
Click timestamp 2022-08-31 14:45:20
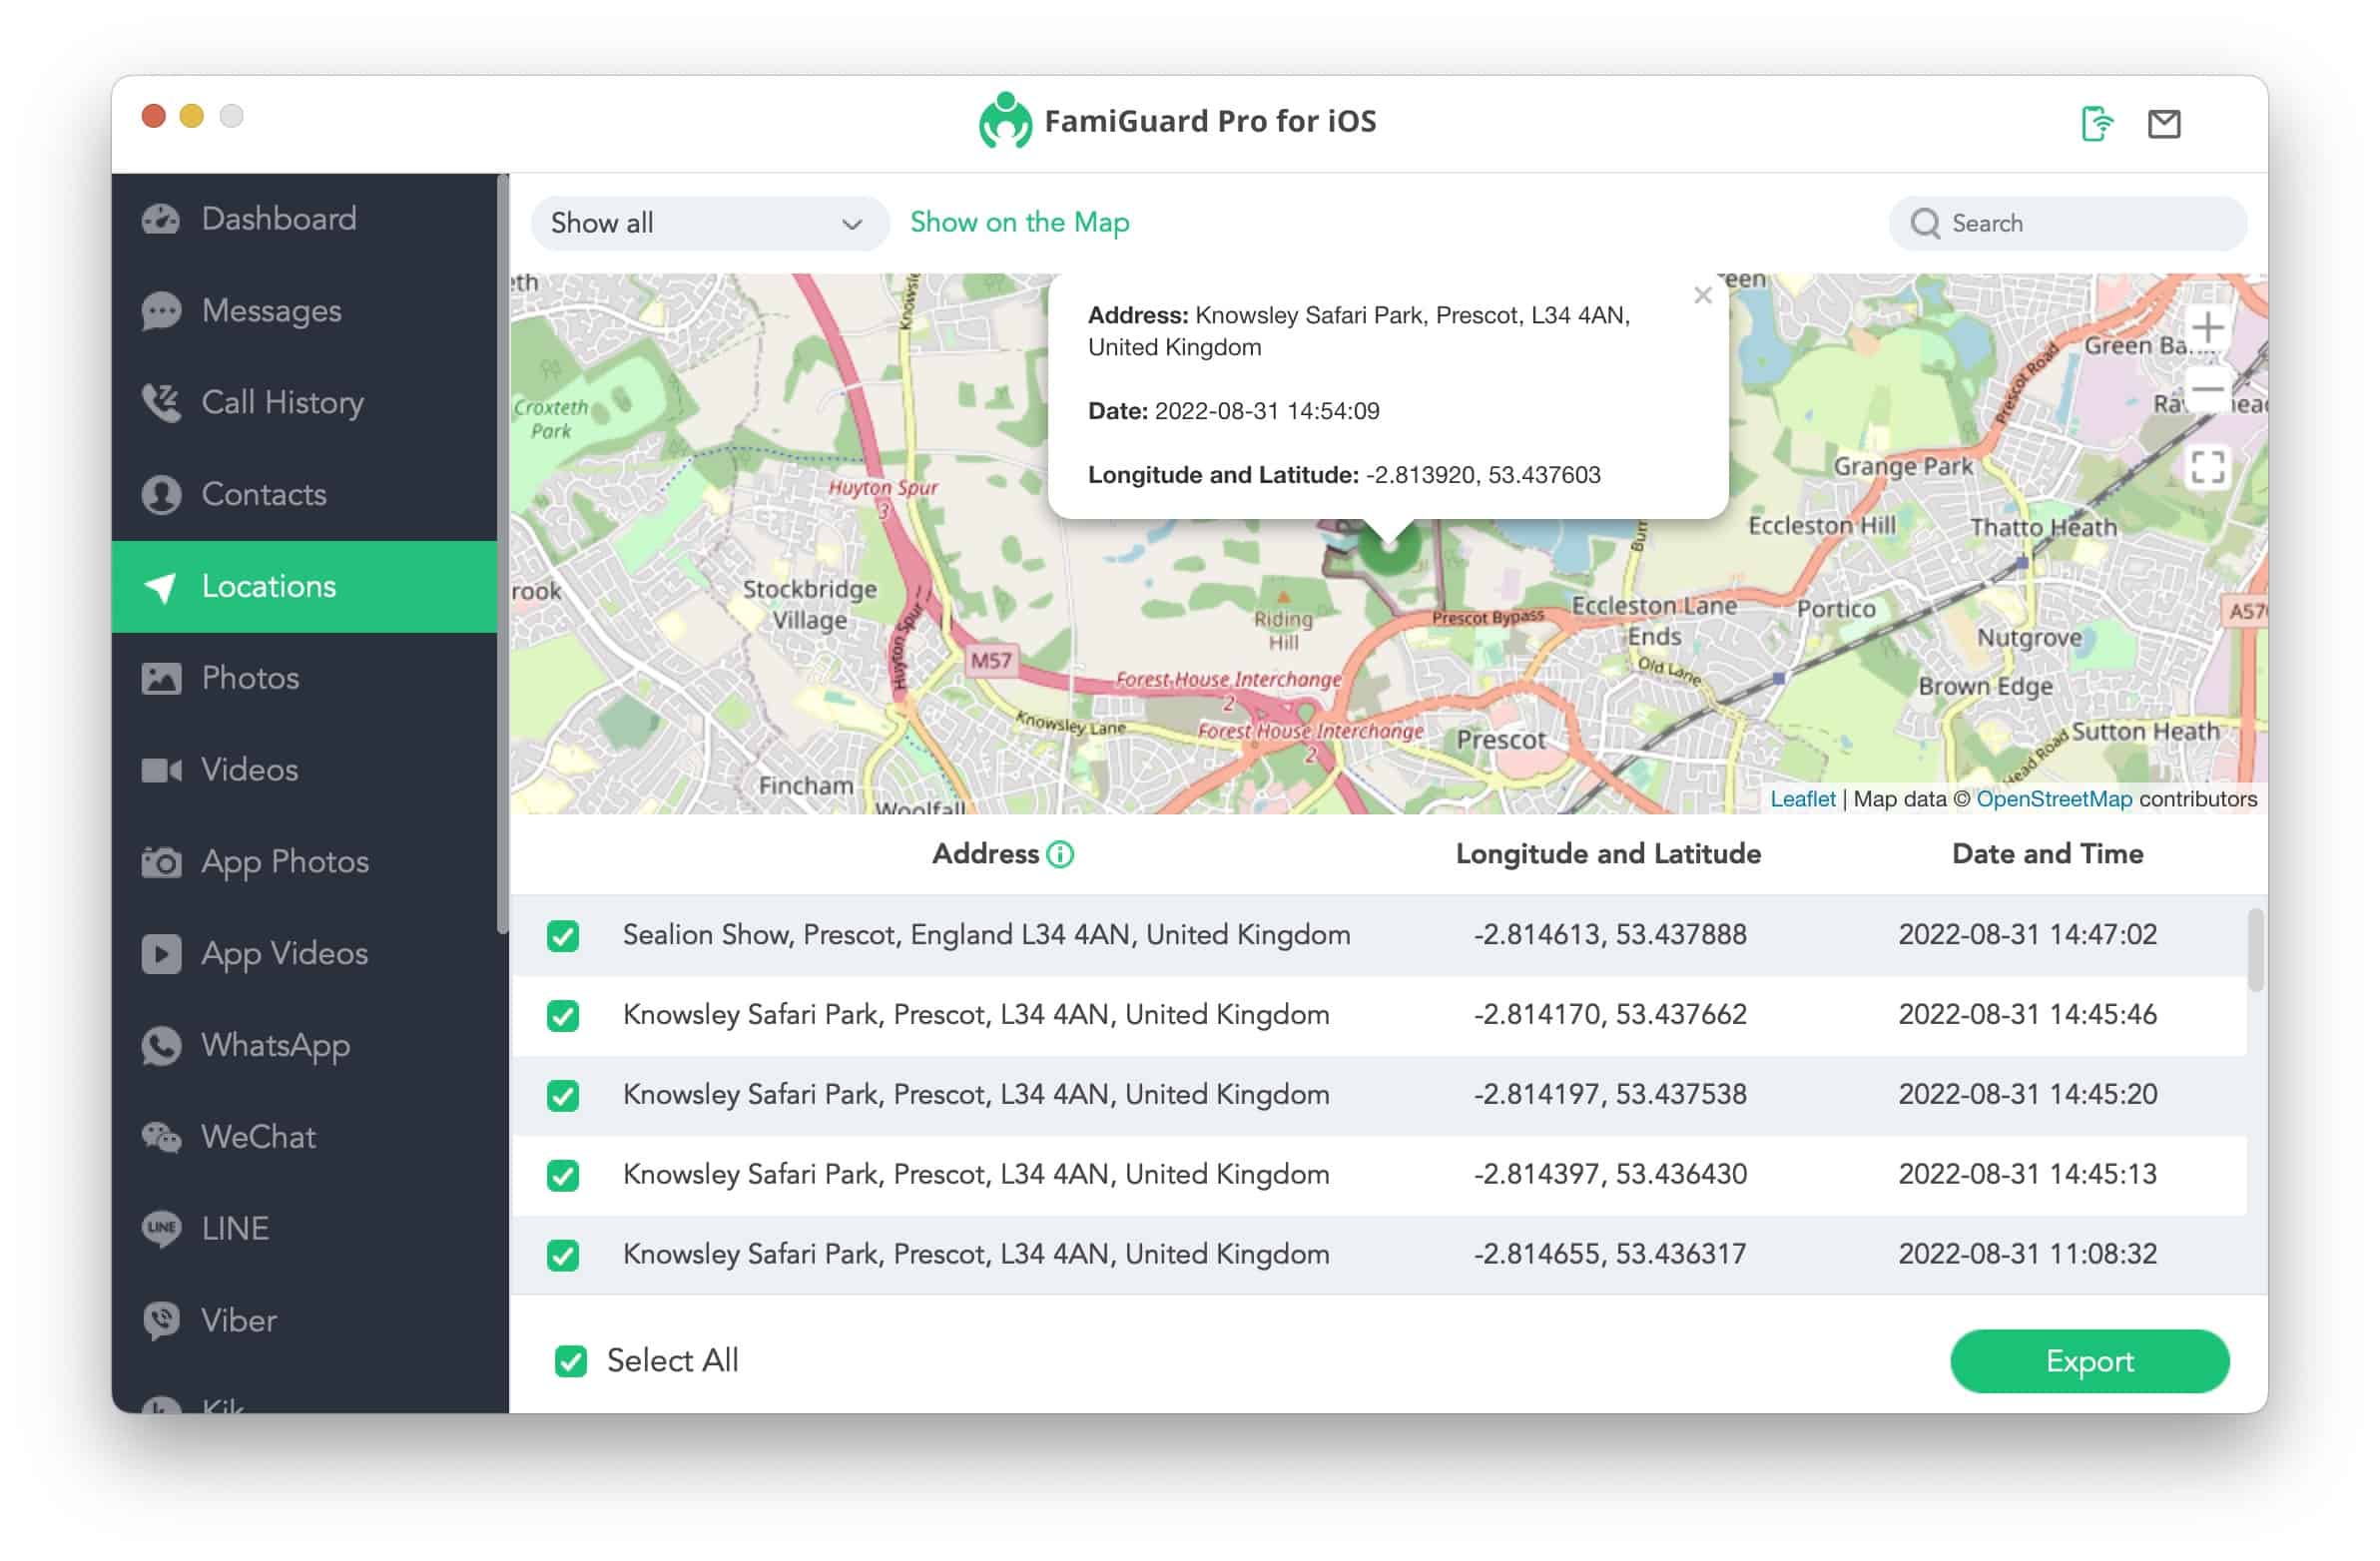[x=2027, y=1096]
